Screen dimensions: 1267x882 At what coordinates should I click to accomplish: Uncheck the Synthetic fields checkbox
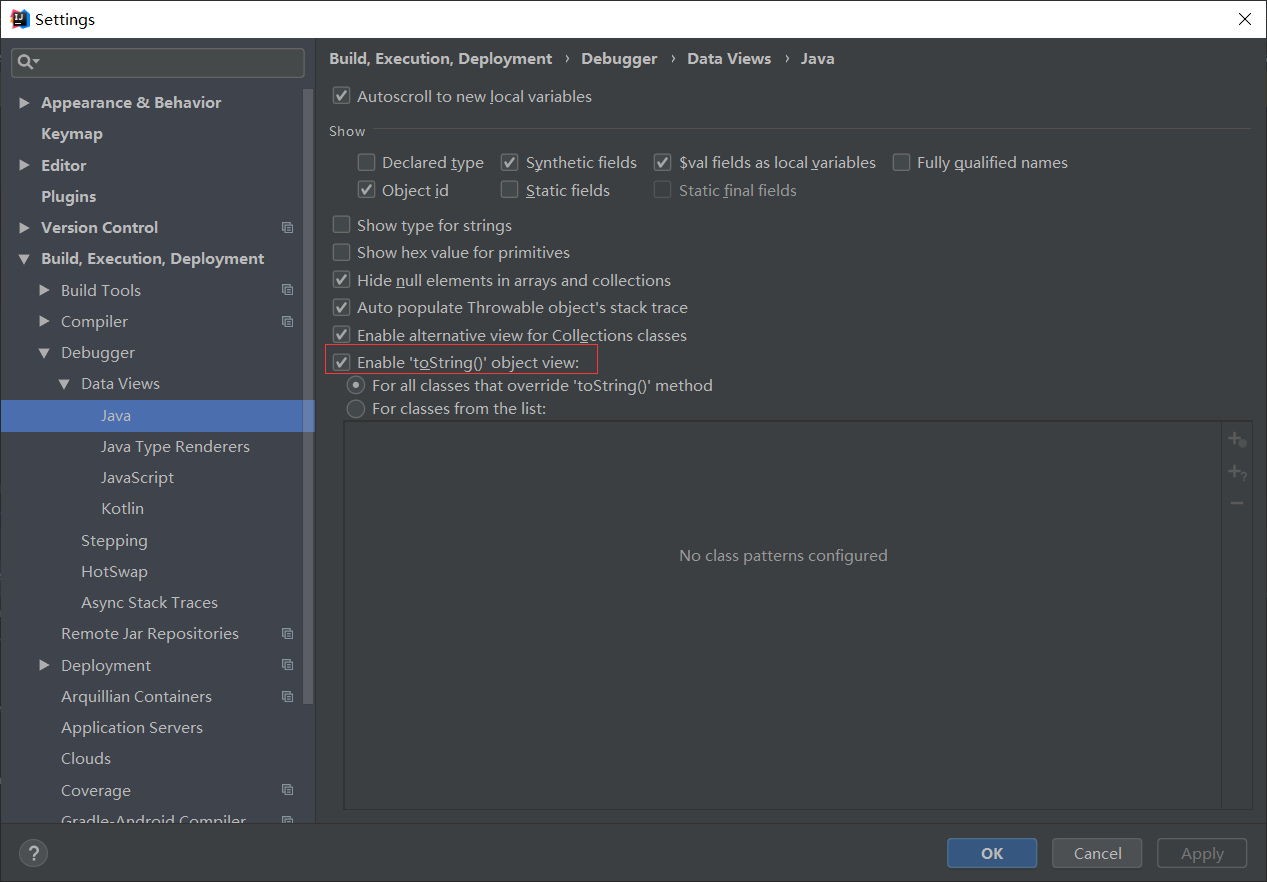(x=509, y=161)
